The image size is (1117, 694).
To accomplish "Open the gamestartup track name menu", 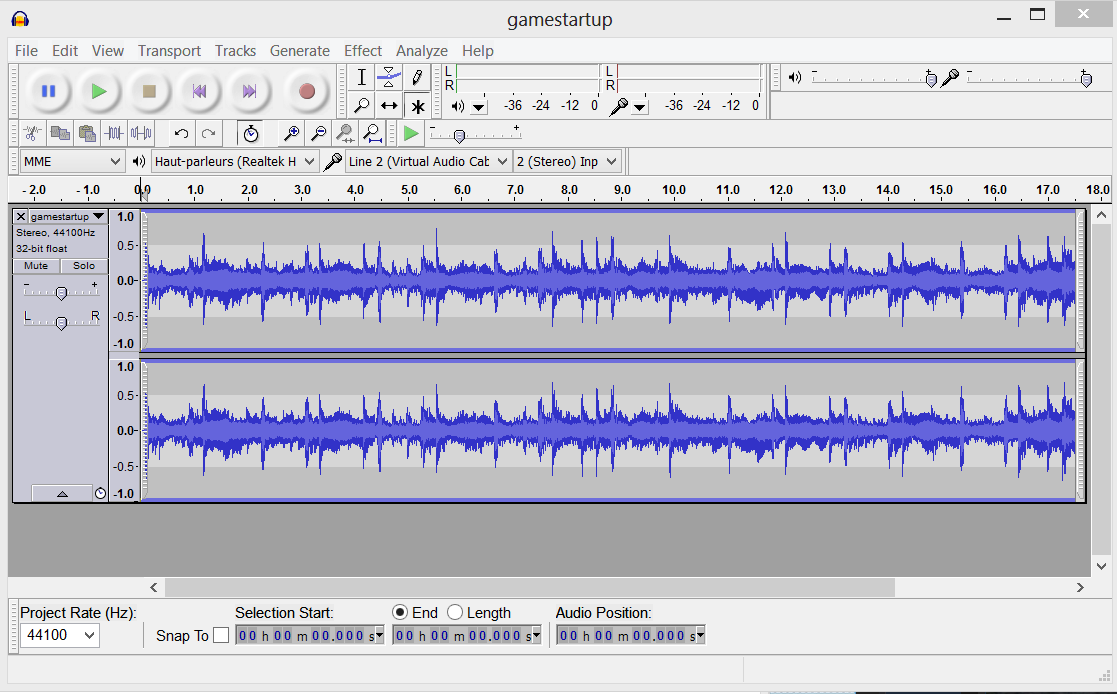I will coord(68,216).
